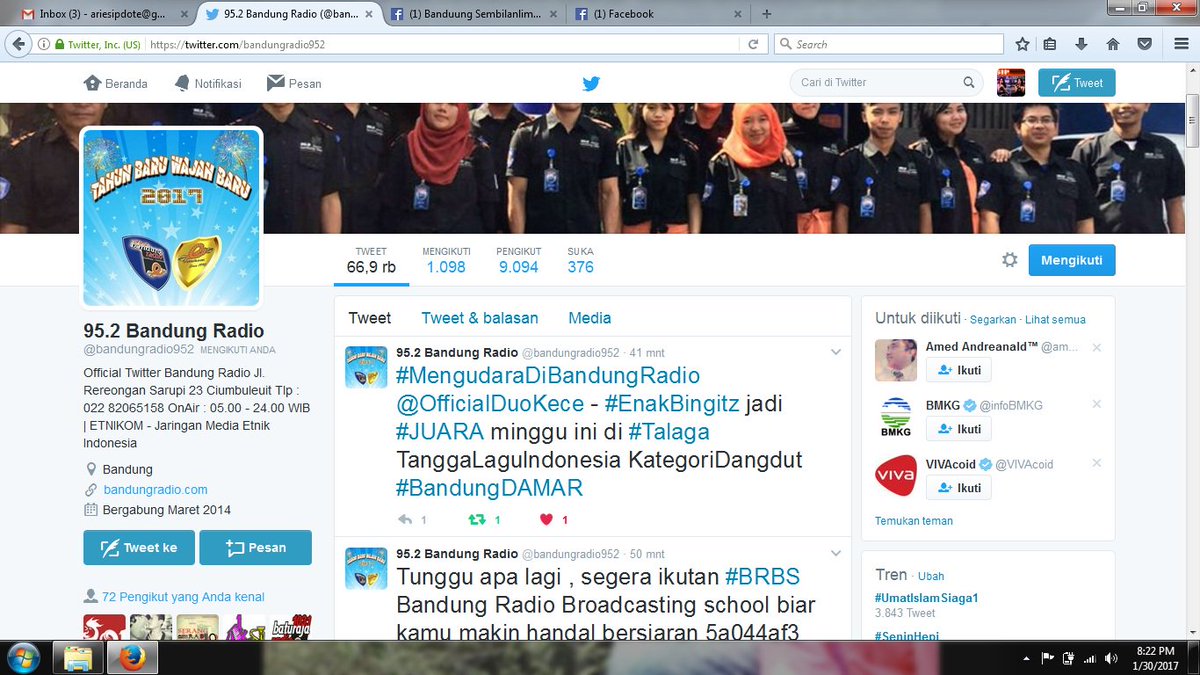Open the profile settings gear icon
Viewport: 1200px width, 675px height.
click(x=1010, y=259)
